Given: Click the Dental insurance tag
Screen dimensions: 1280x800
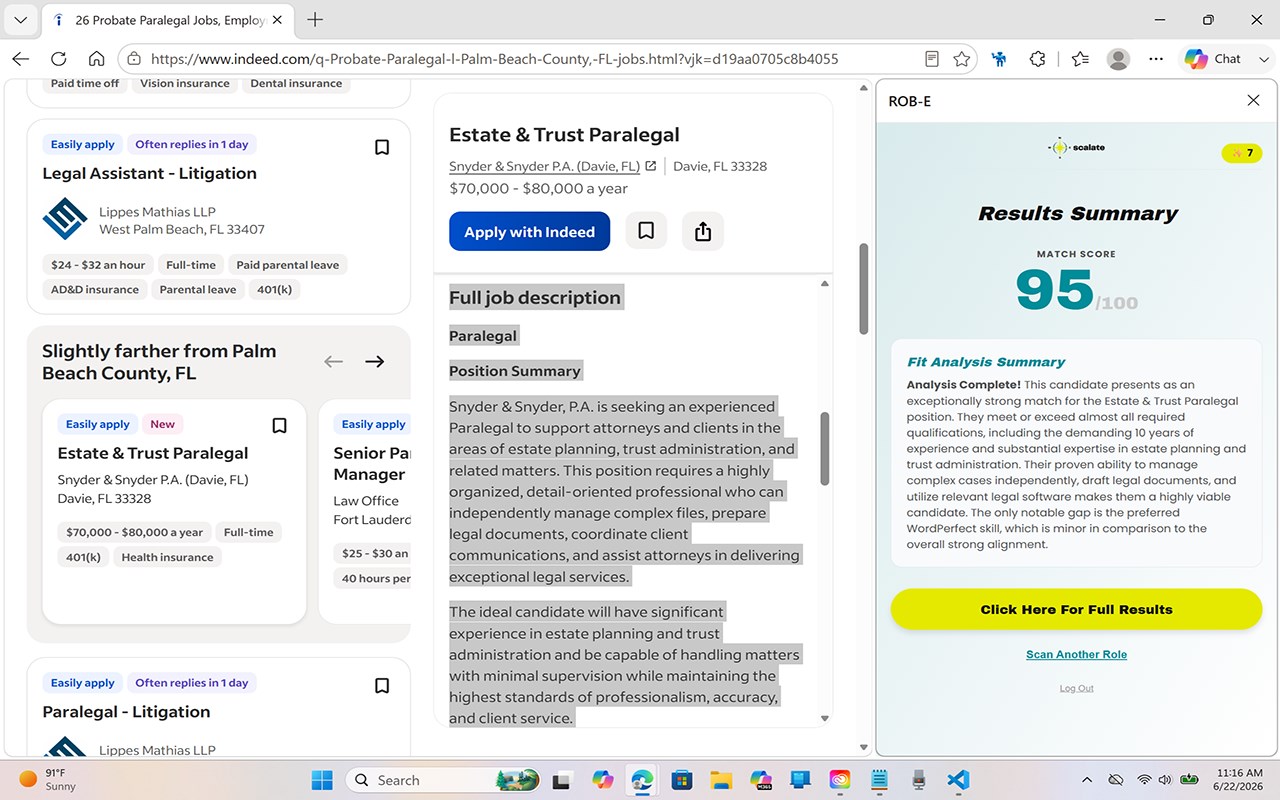Looking at the screenshot, I should tap(296, 84).
